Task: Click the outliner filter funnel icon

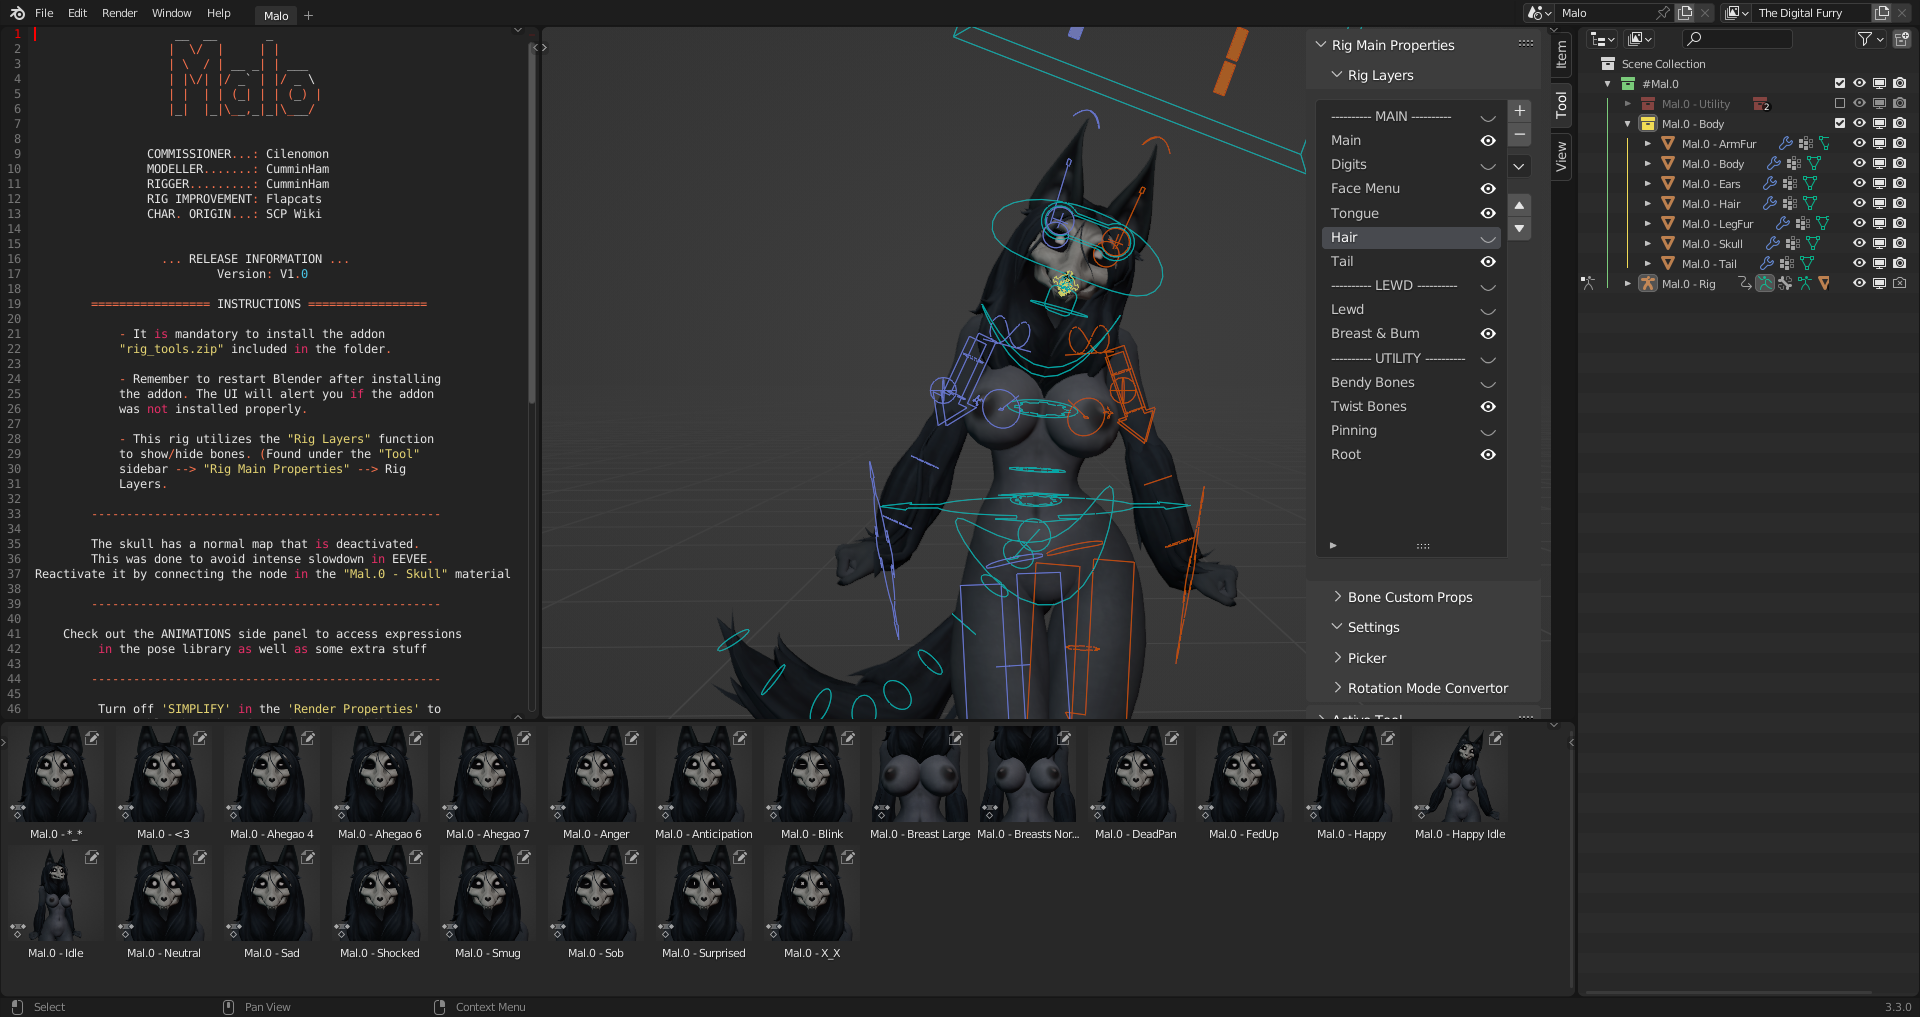Action: point(1864,39)
